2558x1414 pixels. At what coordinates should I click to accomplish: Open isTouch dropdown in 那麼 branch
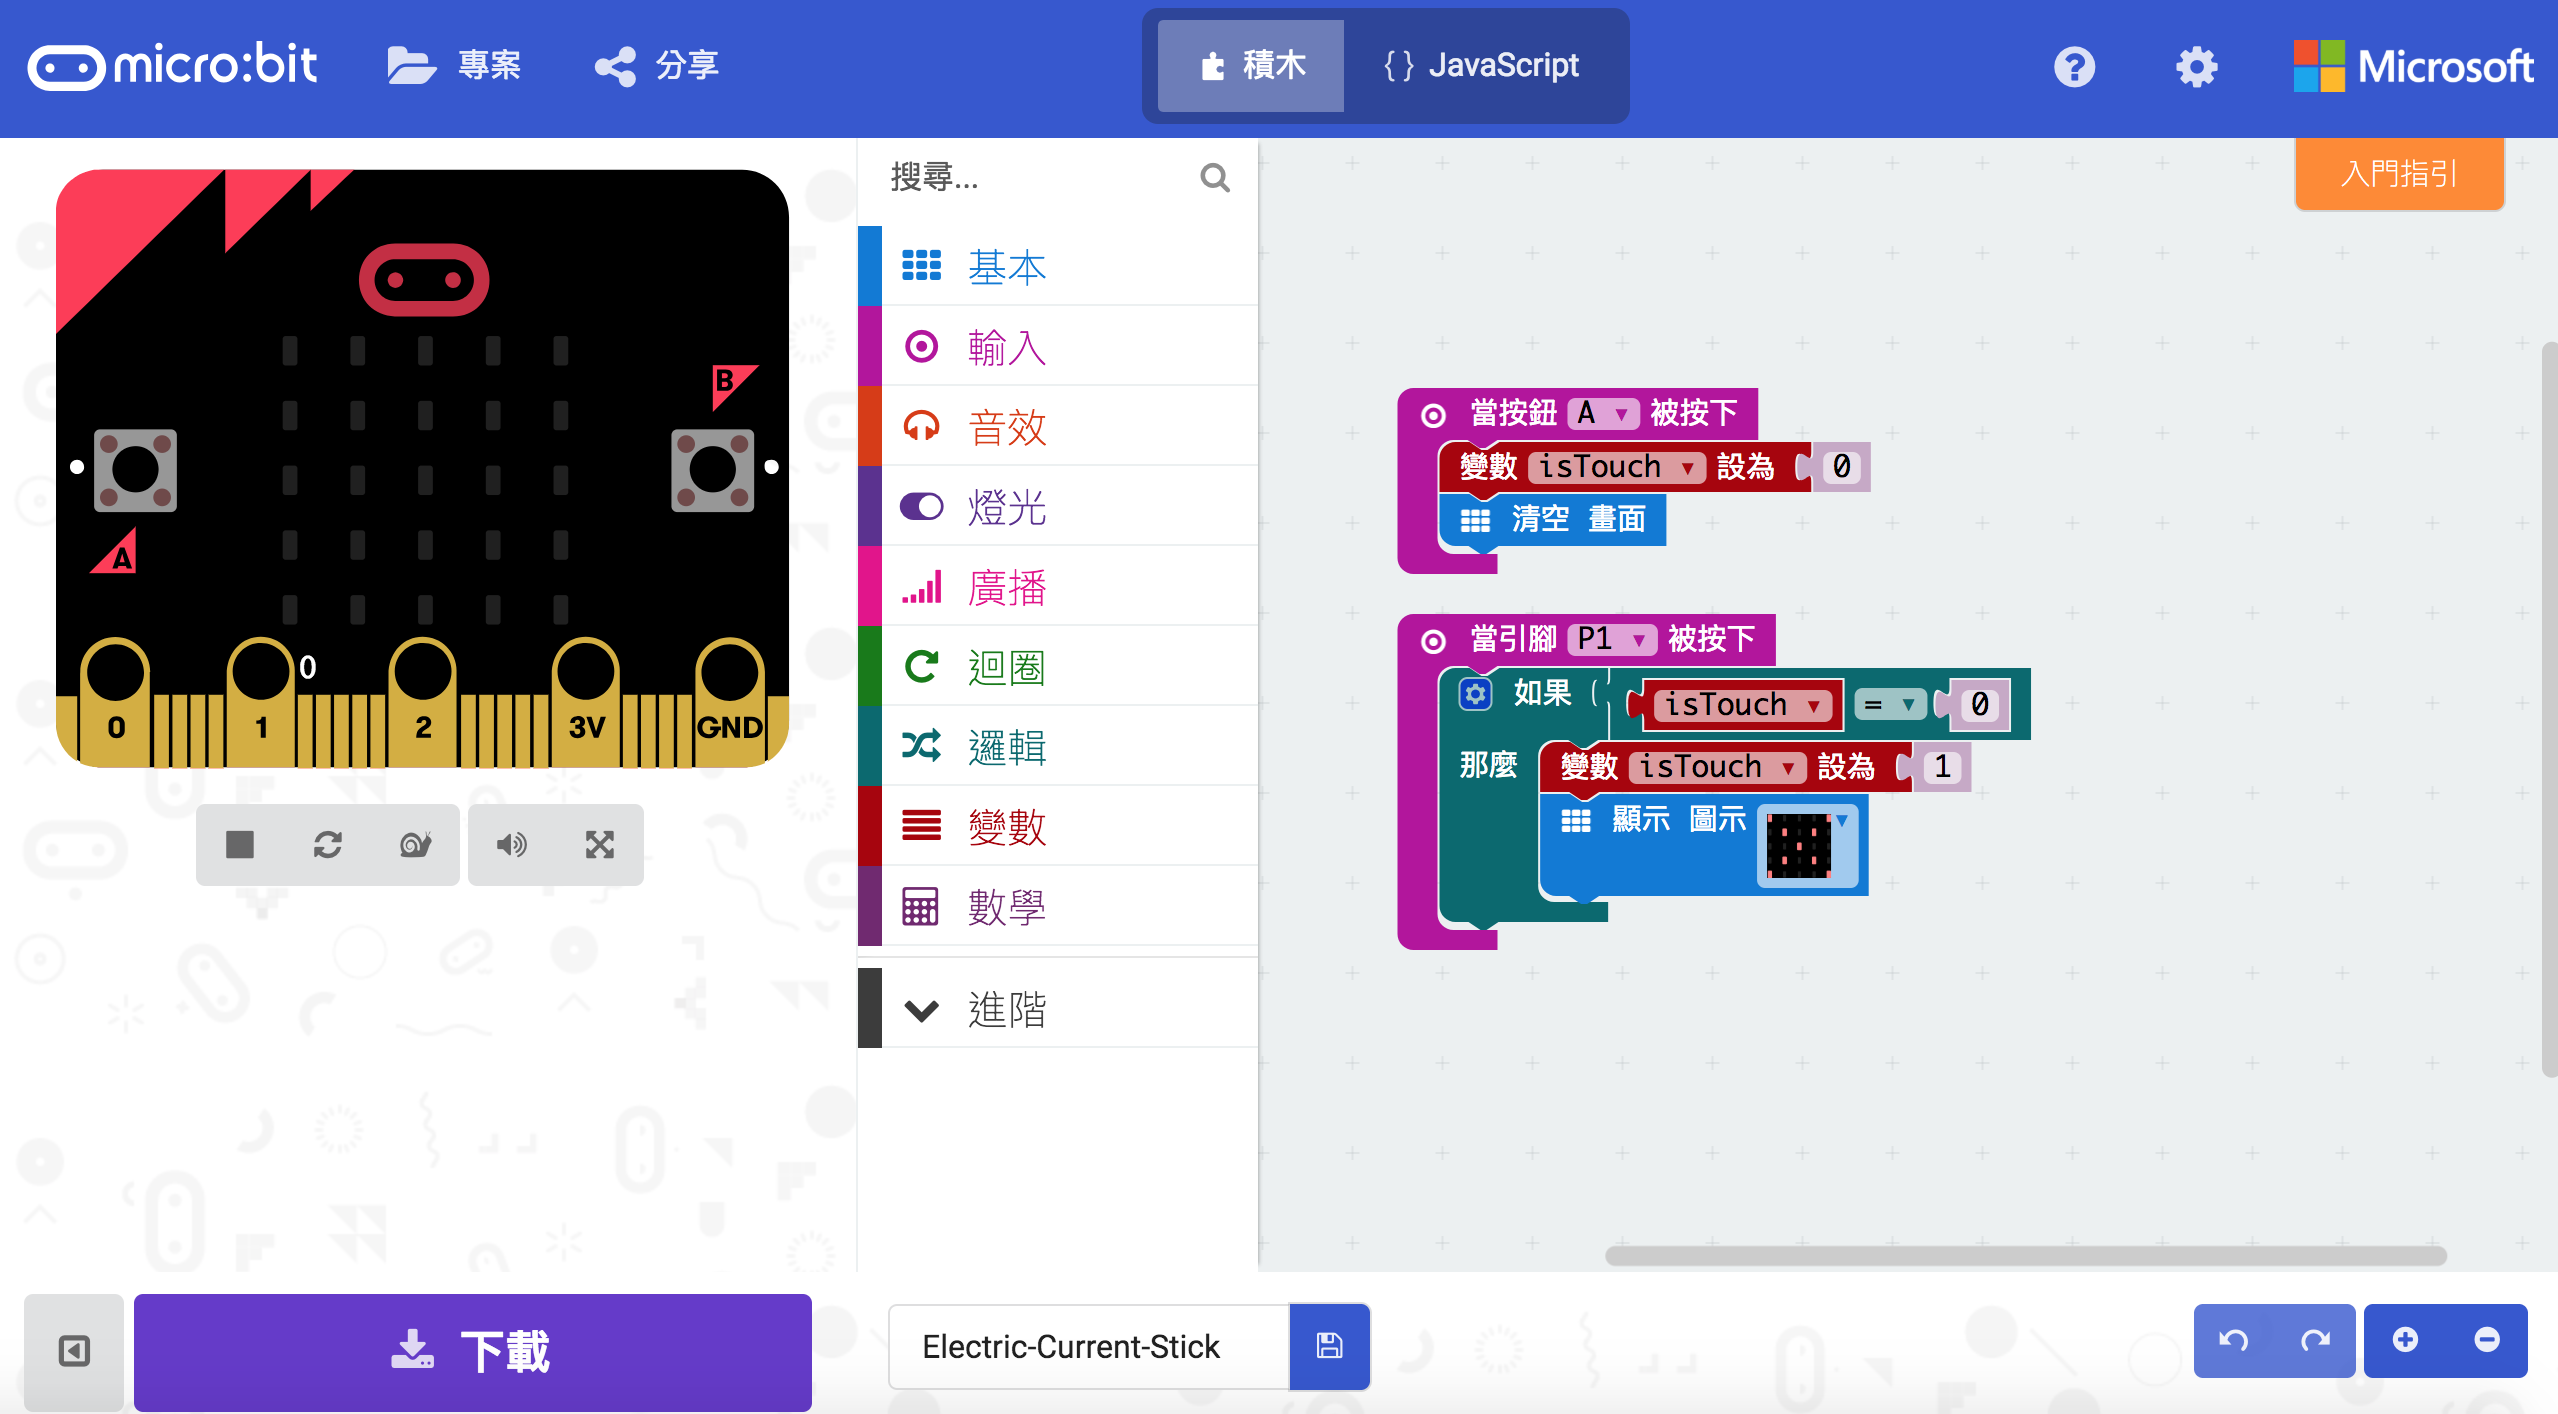coord(1718,767)
